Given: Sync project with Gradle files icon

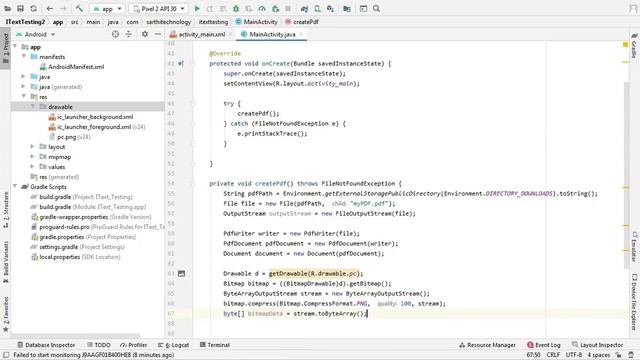Looking at the screenshot, I should [x=304, y=9].
